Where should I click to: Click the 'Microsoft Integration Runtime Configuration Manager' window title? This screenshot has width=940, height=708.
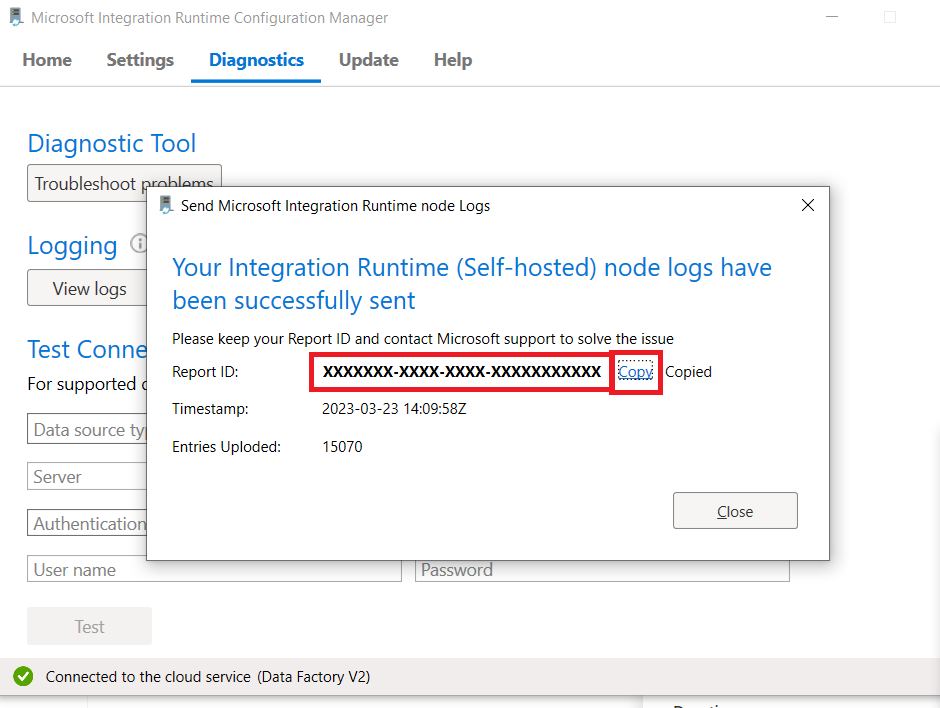pyautogui.click(x=209, y=18)
